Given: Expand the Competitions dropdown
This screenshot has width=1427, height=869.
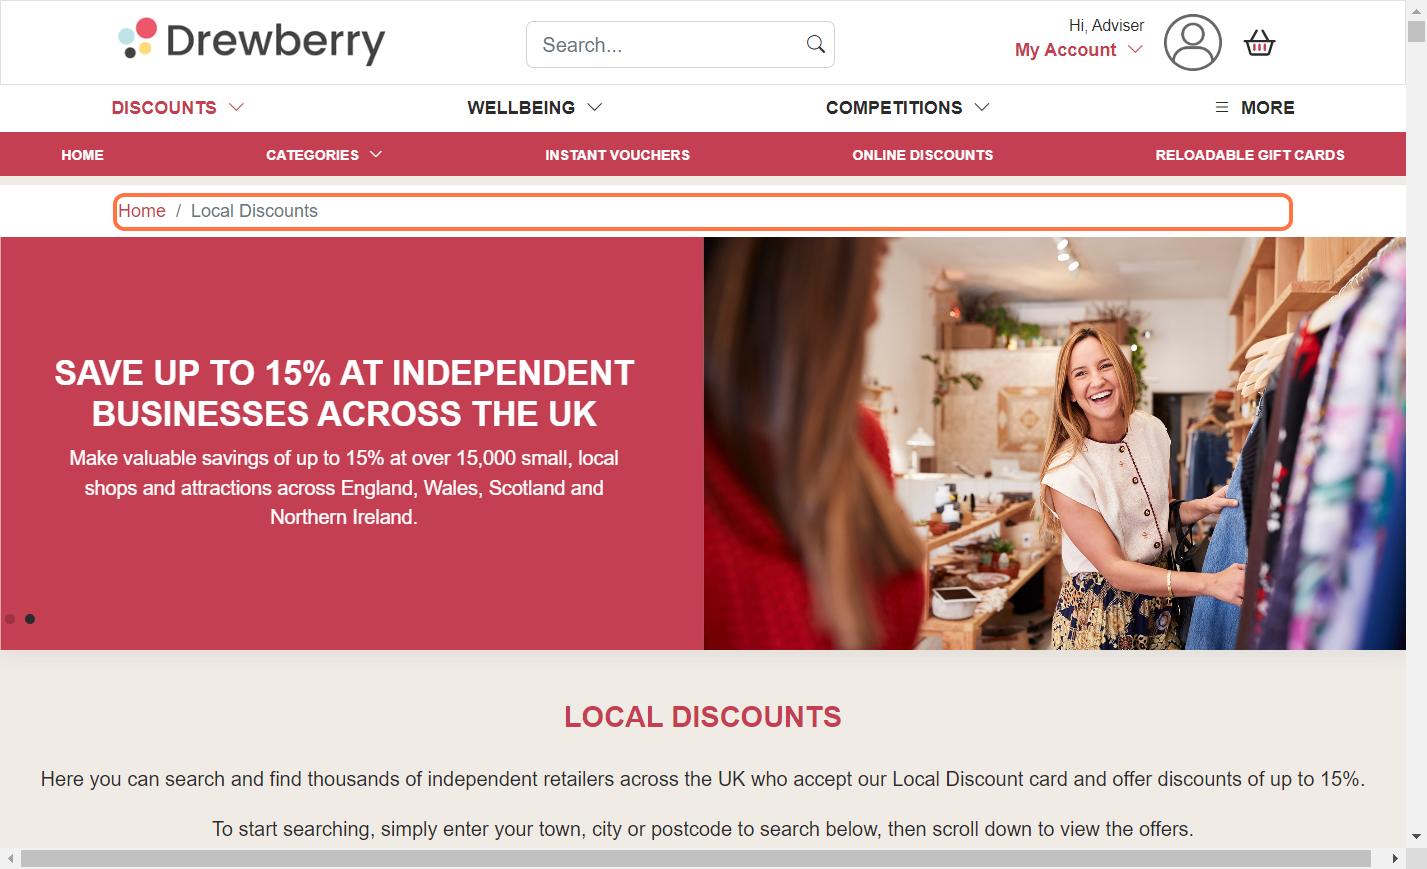Looking at the screenshot, I should (x=907, y=107).
